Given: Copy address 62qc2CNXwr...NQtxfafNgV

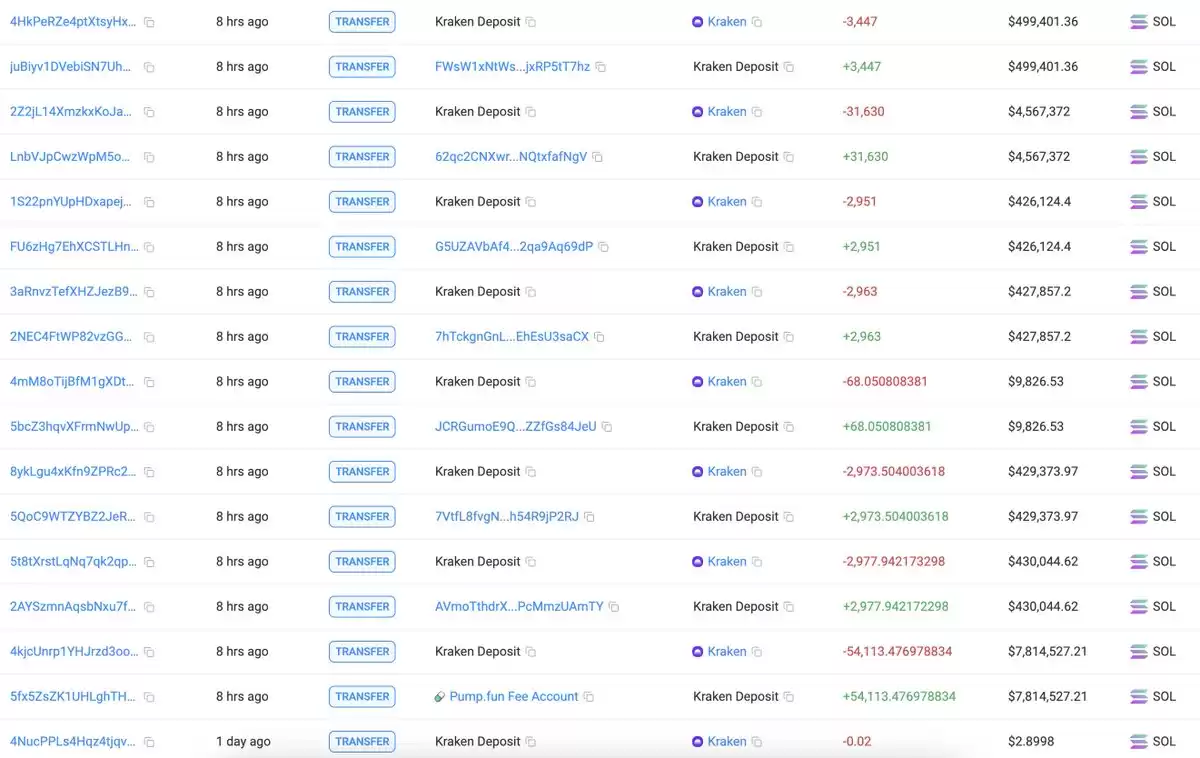Looking at the screenshot, I should click(x=597, y=157).
